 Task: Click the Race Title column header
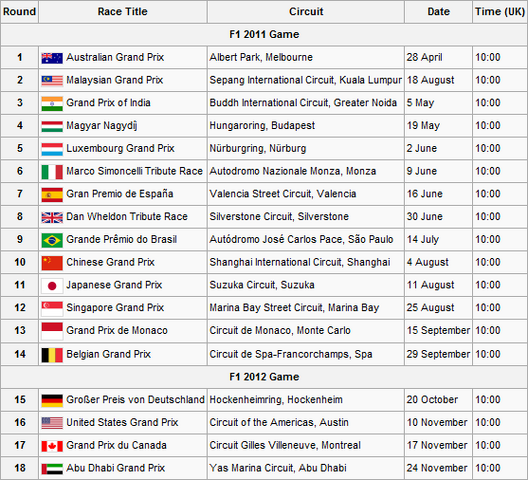pyautogui.click(x=123, y=12)
